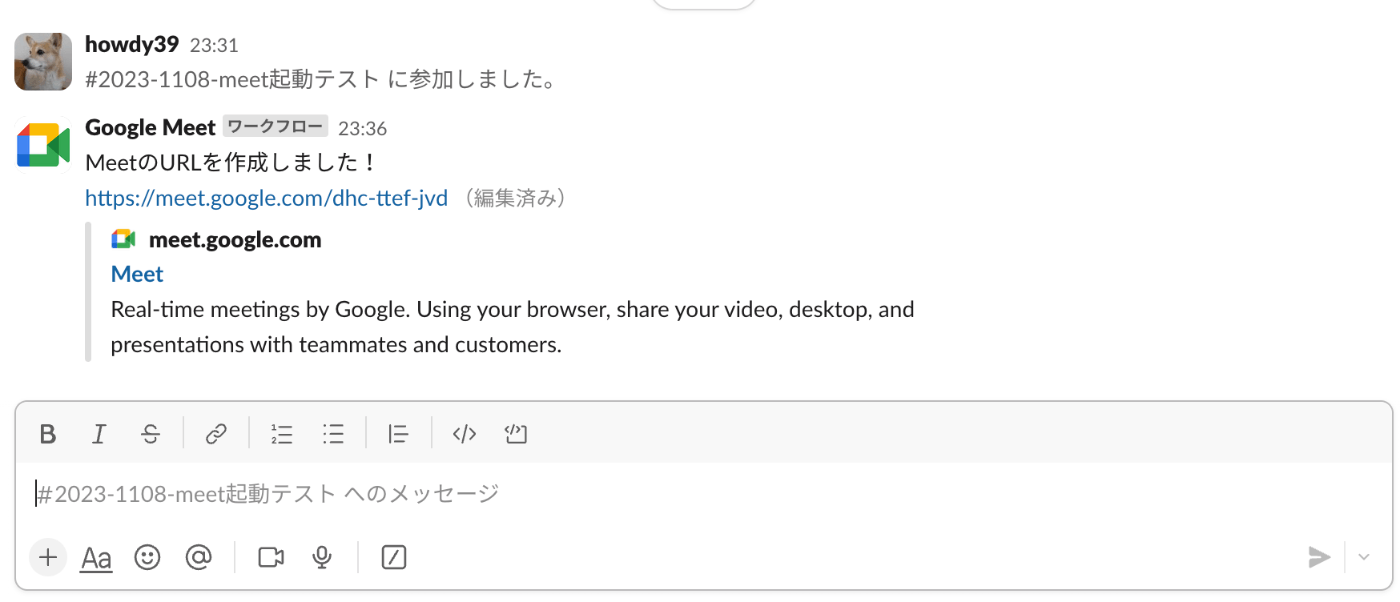This screenshot has height=602, width=1400.
Task: Click the ワークフロー badge
Action: [x=275, y=127]
